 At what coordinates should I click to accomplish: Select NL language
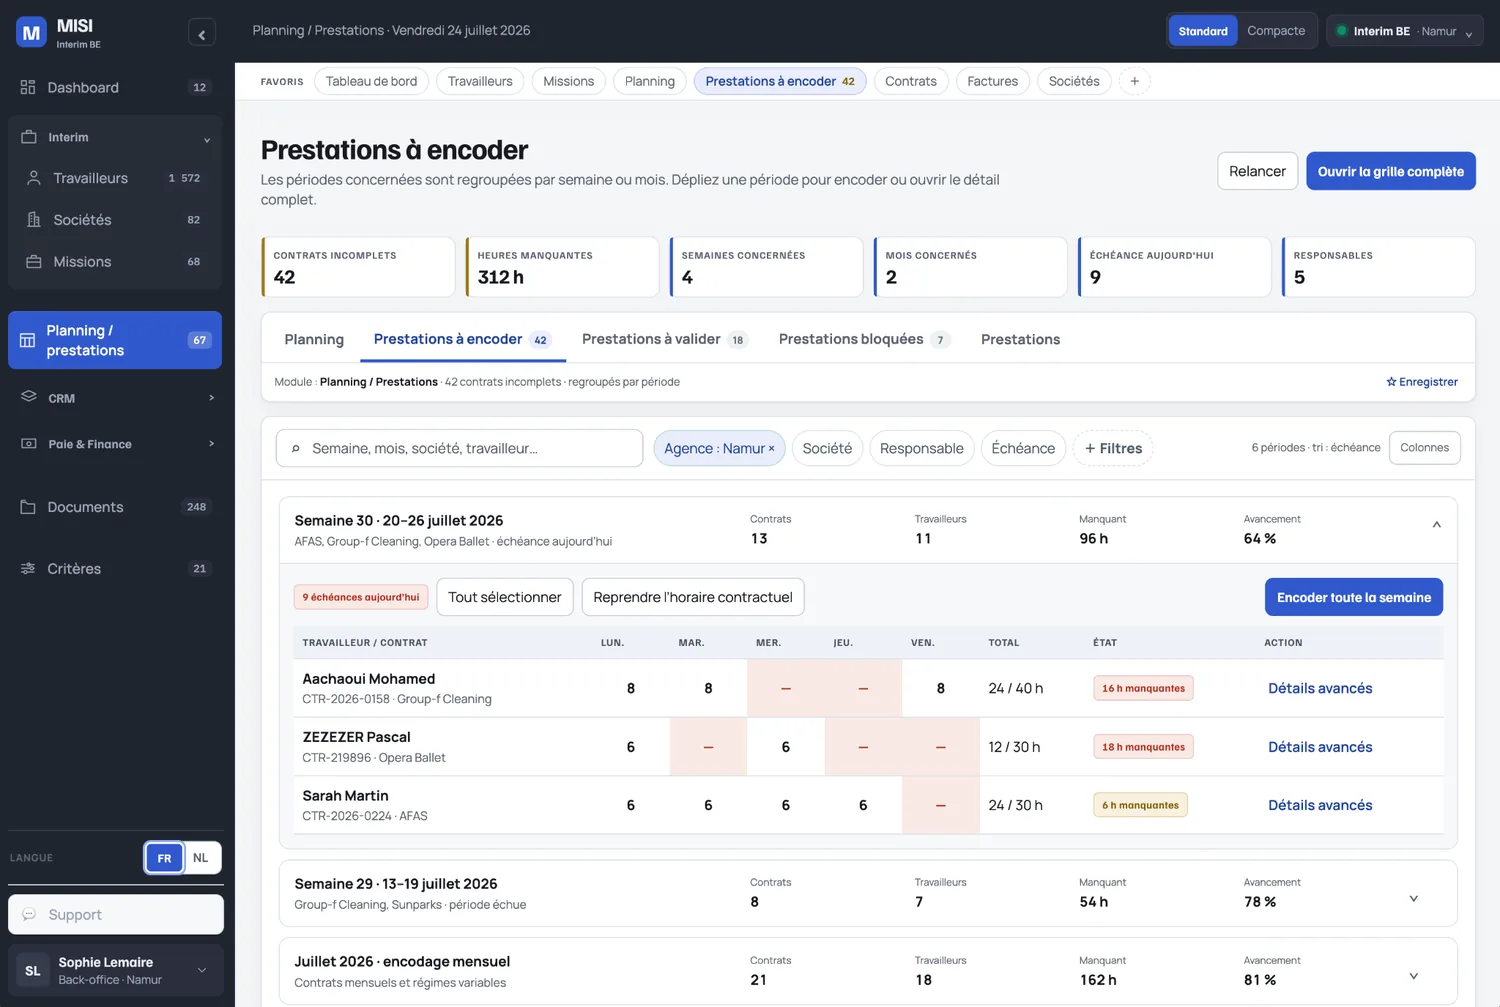click(201, 858)
